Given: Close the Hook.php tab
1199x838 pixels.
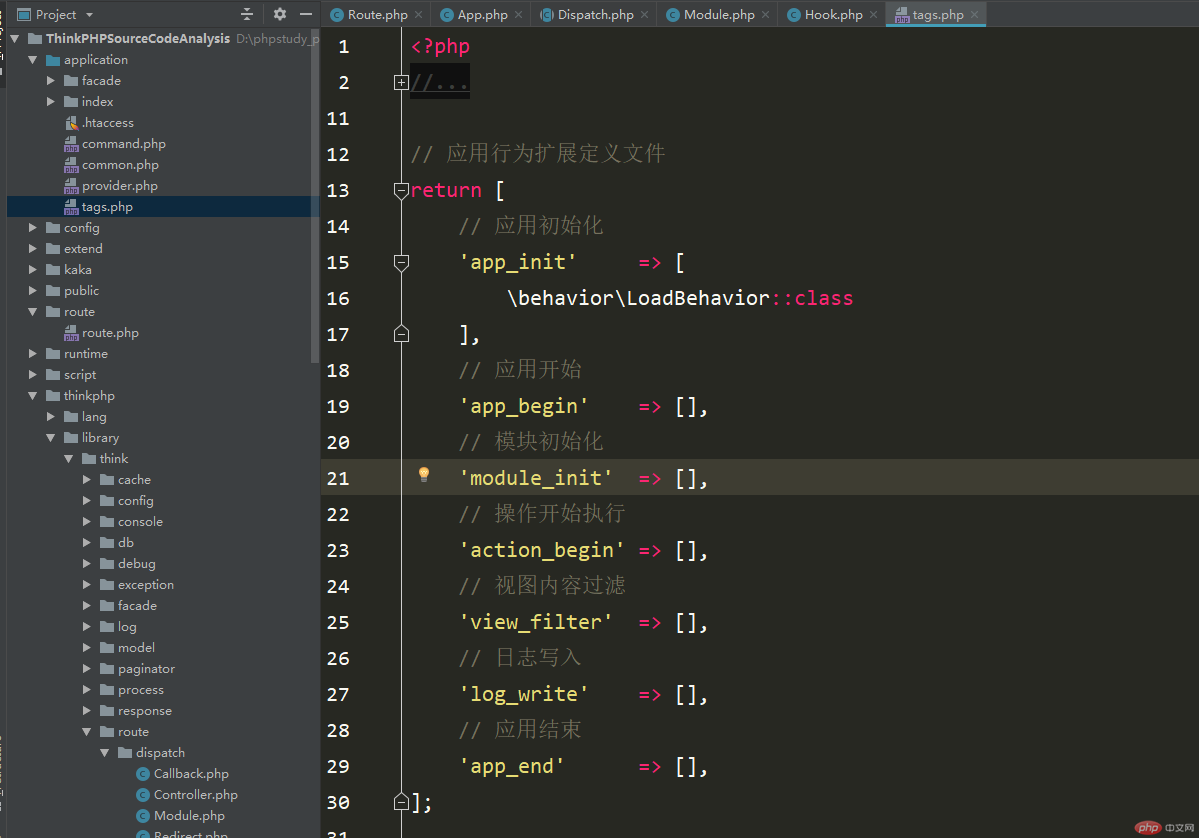Looking at the screenshot, I should pyautogui.click(x=873, y=15).
